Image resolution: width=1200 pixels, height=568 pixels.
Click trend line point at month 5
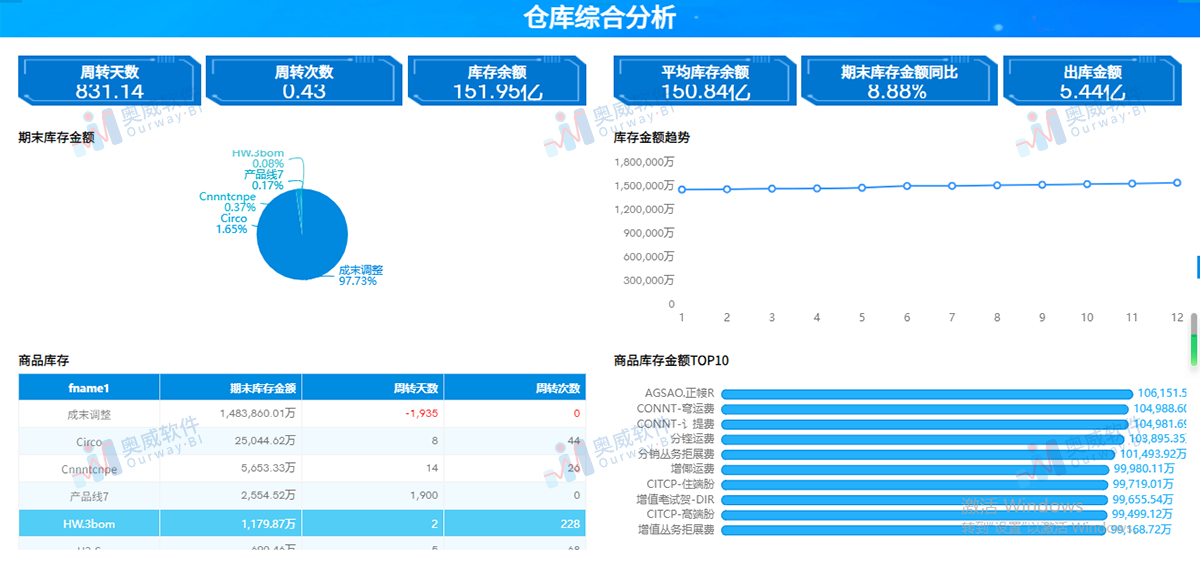pyautogui.click(x=862, y=187)
